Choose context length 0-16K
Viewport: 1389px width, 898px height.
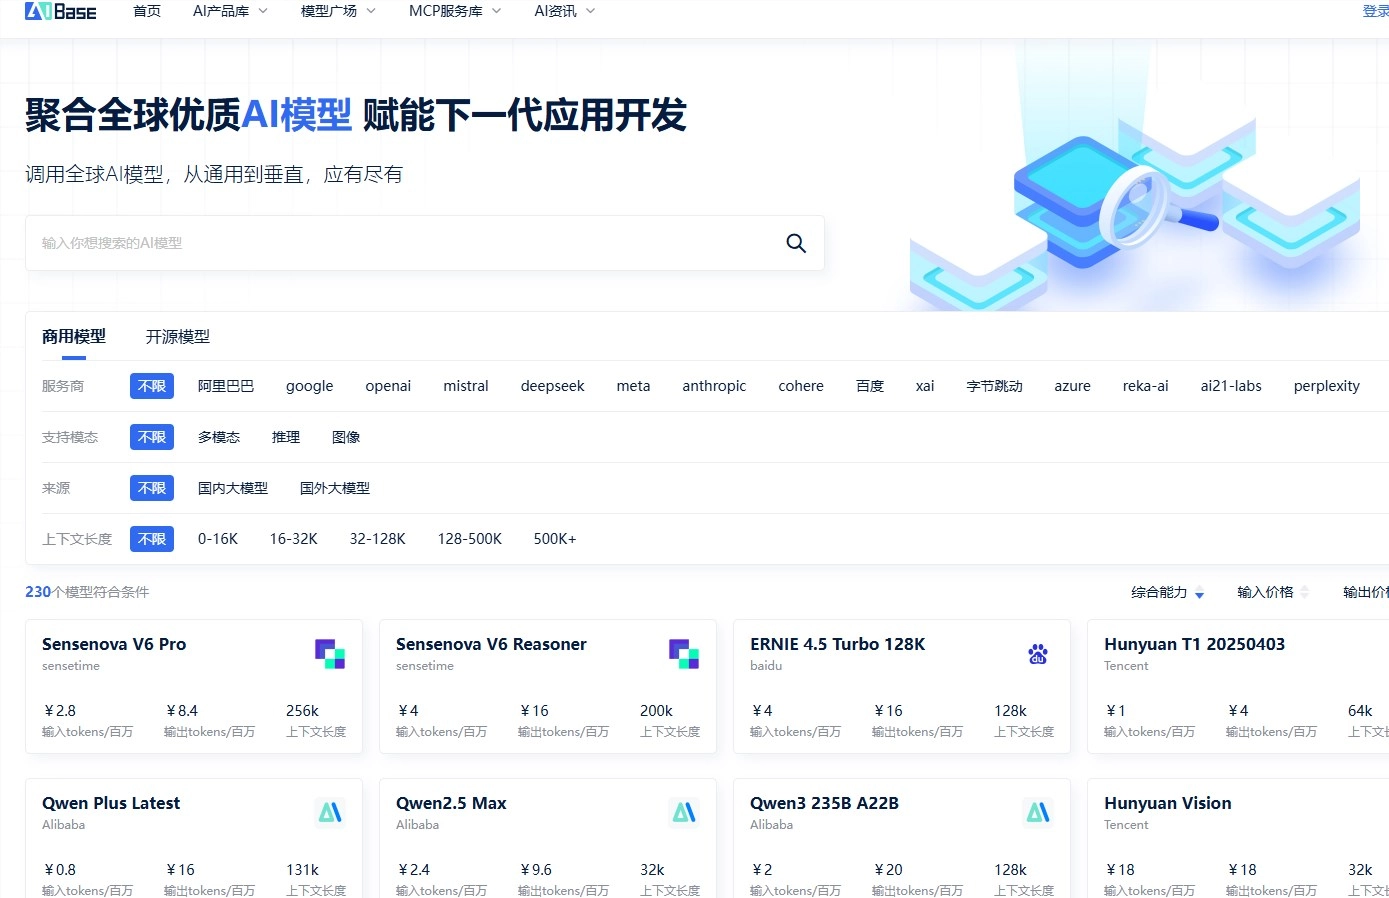(218, 539)
